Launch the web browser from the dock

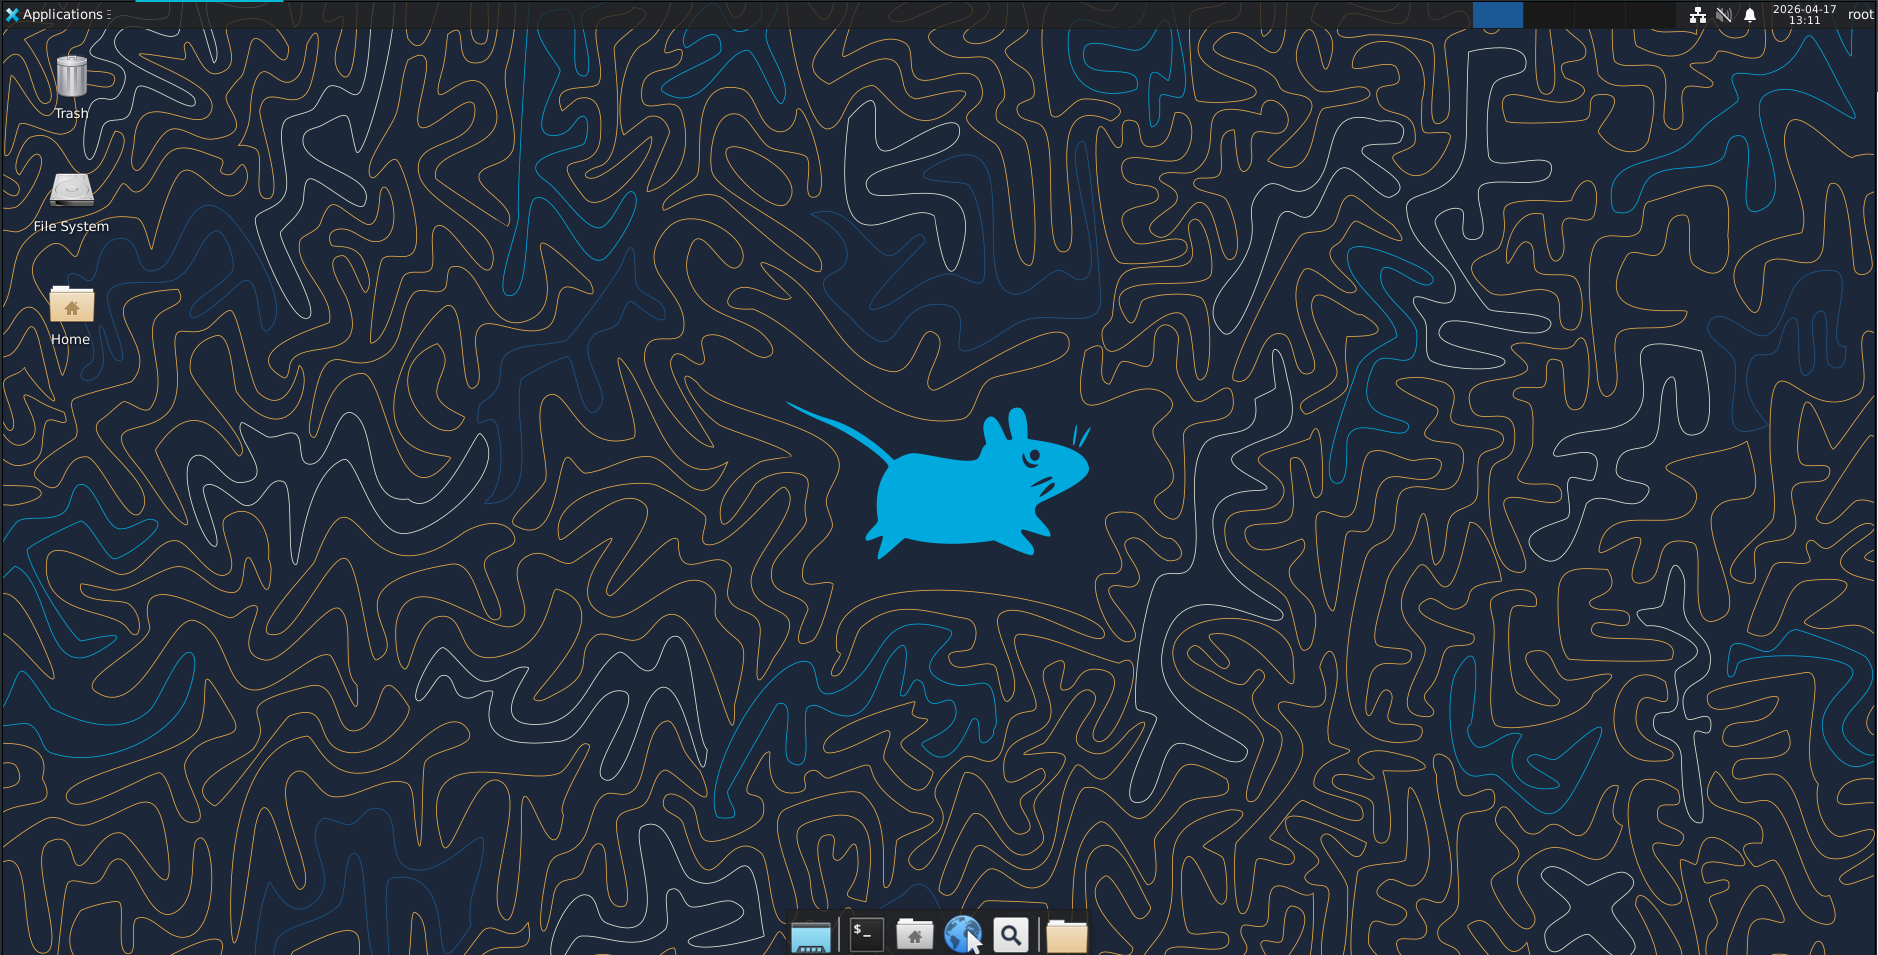tap(962, 934)
